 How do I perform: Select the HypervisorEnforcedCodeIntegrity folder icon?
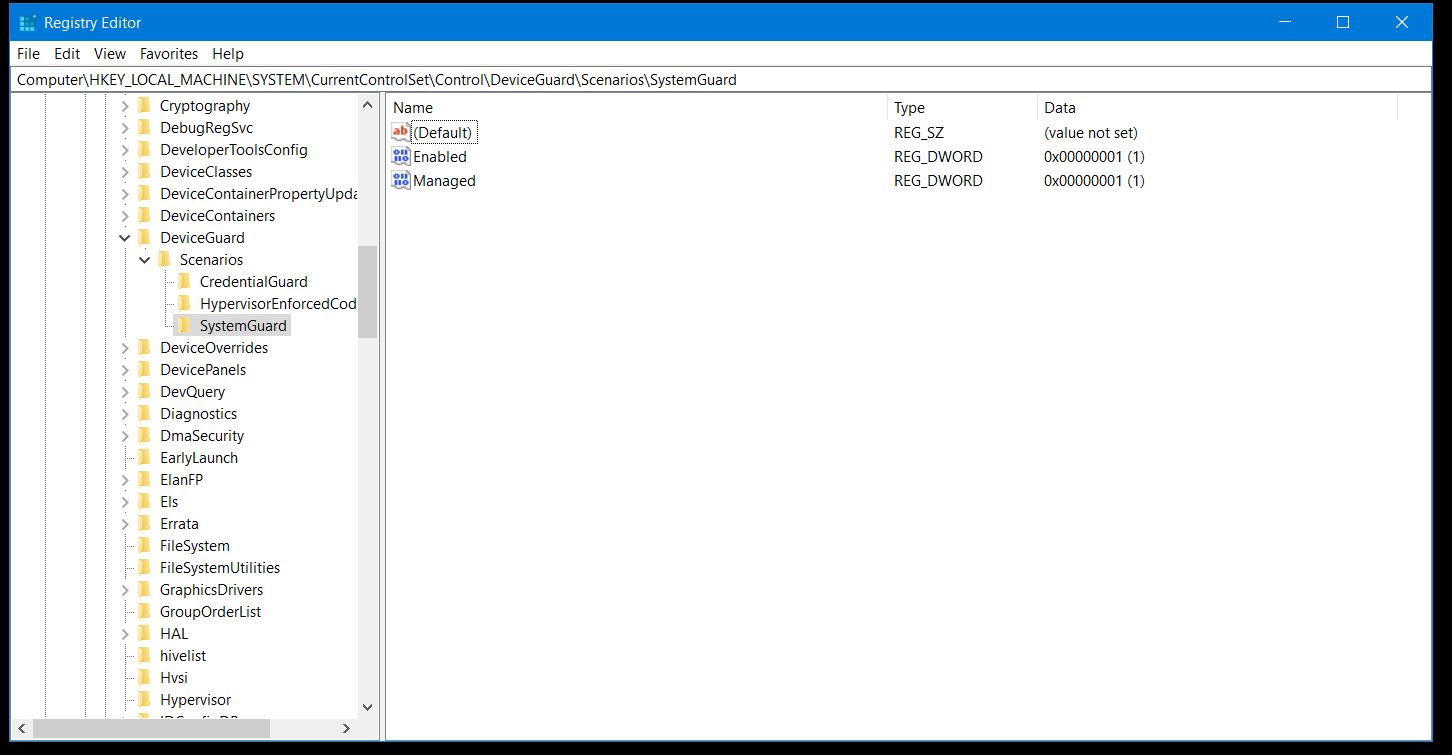[x=184, y=304]
